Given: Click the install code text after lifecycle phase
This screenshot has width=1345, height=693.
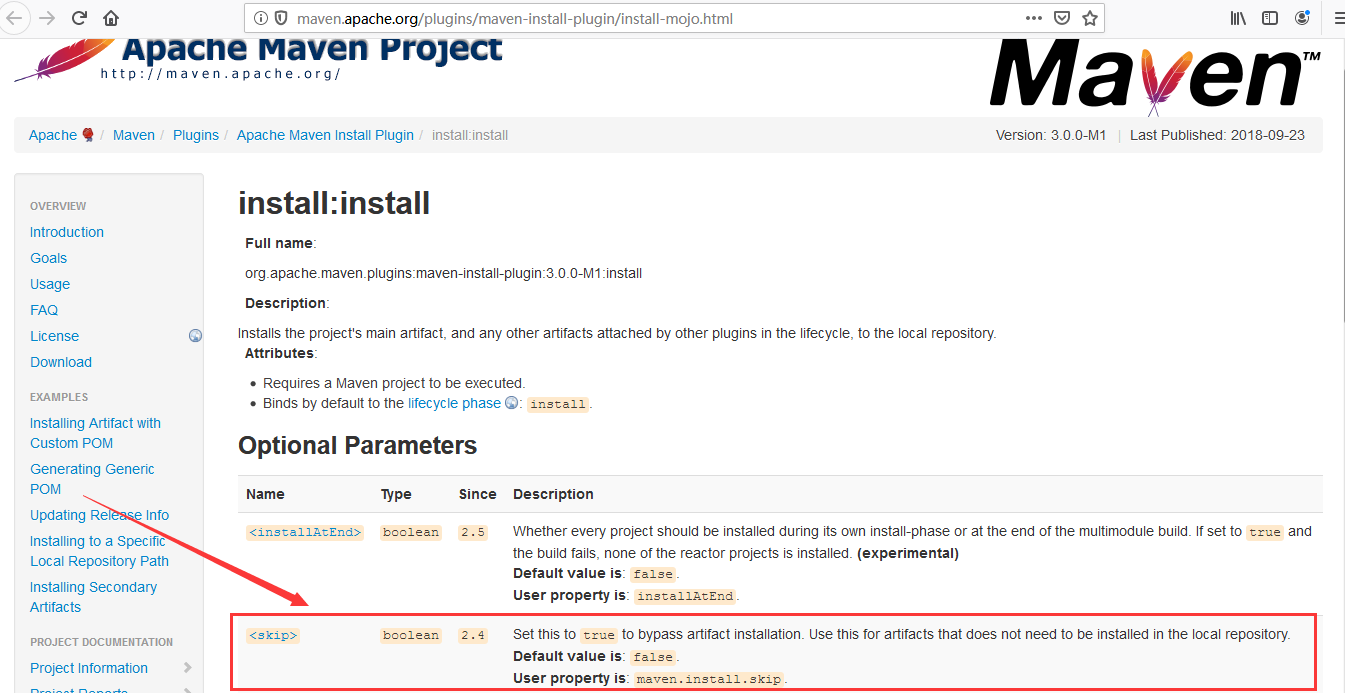Looking at the screenshot, I should 558,404.
